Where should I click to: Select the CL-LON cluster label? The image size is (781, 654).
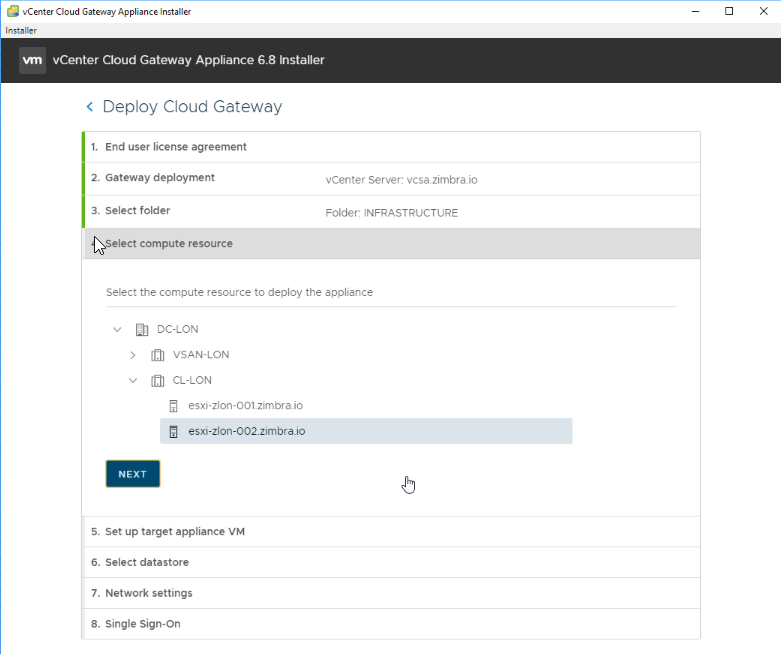(192, 380)
